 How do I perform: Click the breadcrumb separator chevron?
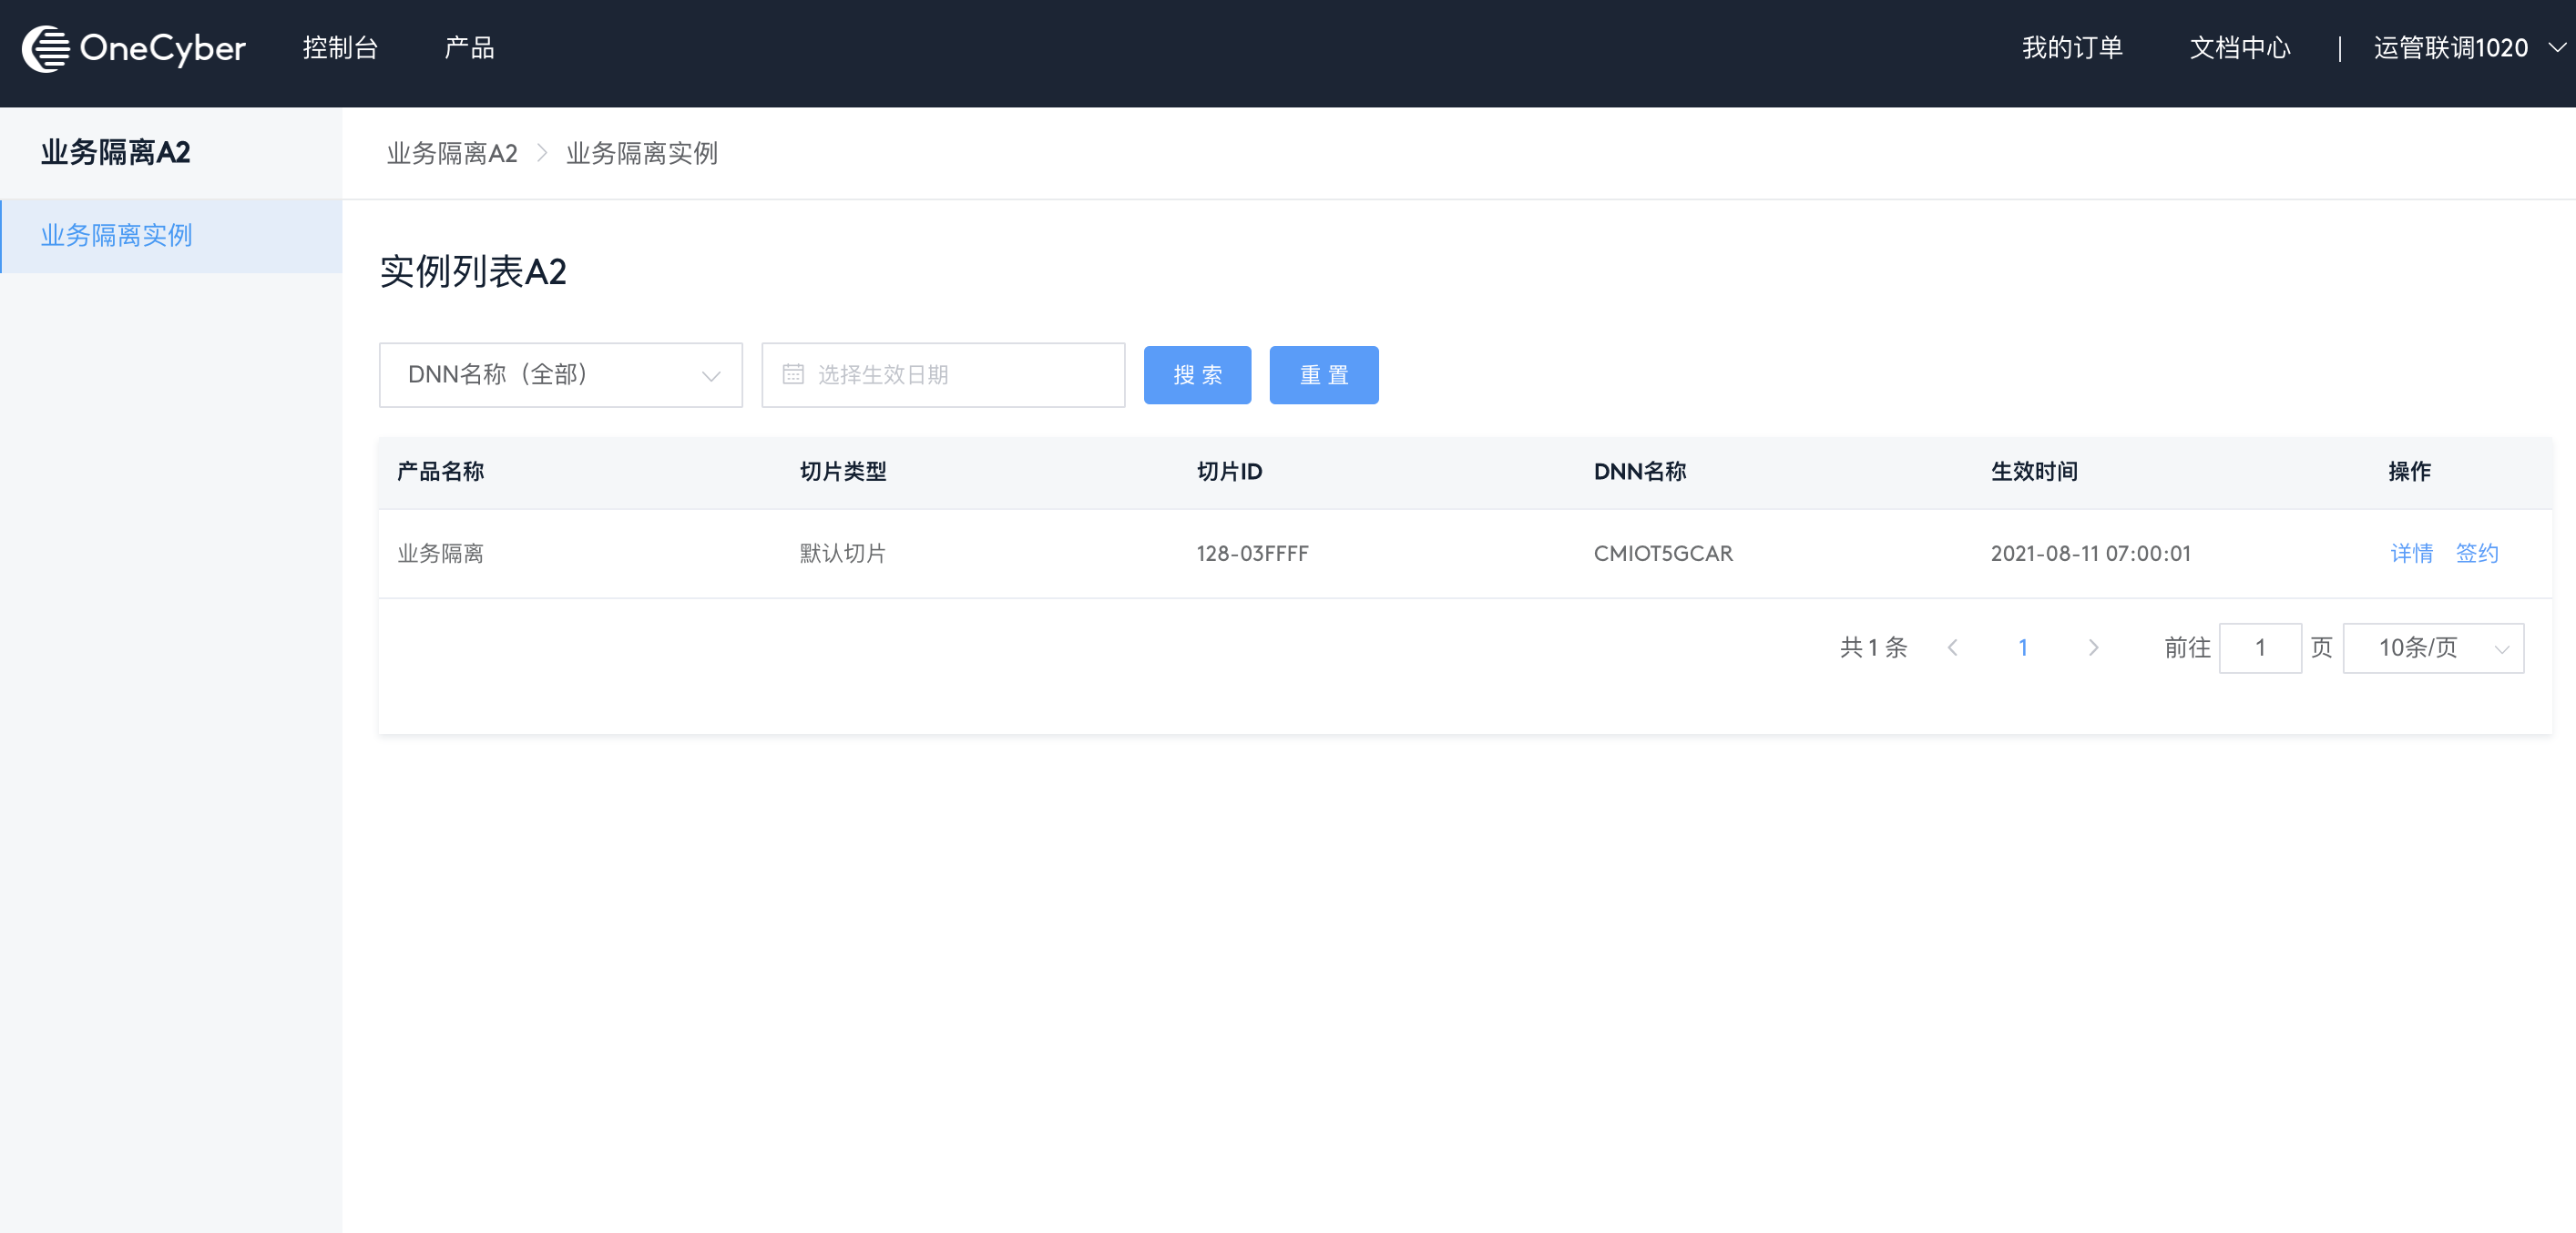pyautogui.click(x=542, y=153)
